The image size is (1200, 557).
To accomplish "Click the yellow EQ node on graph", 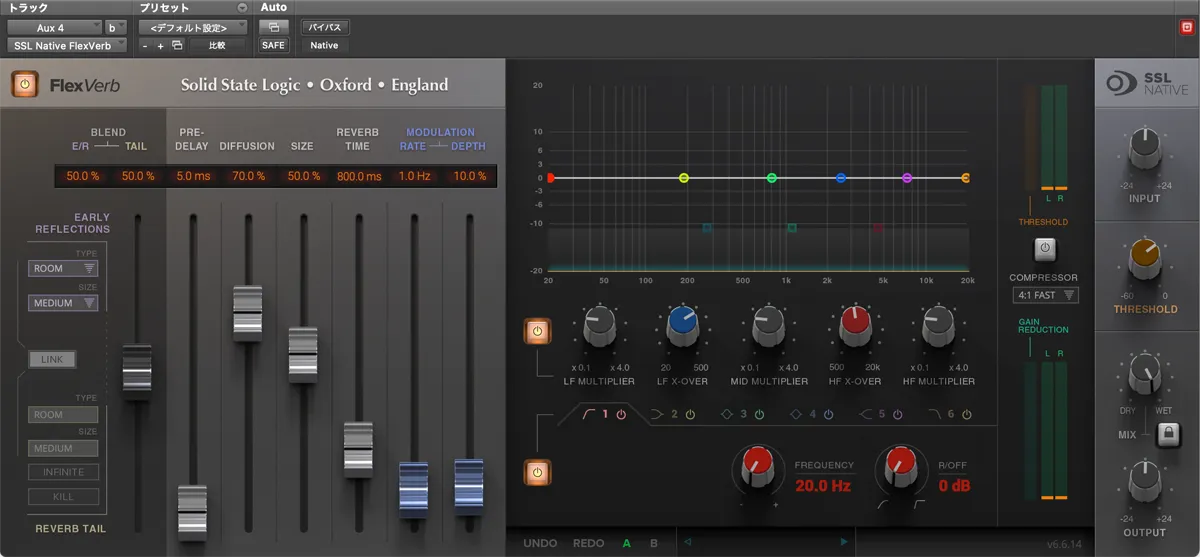I will tap(684, 178).
